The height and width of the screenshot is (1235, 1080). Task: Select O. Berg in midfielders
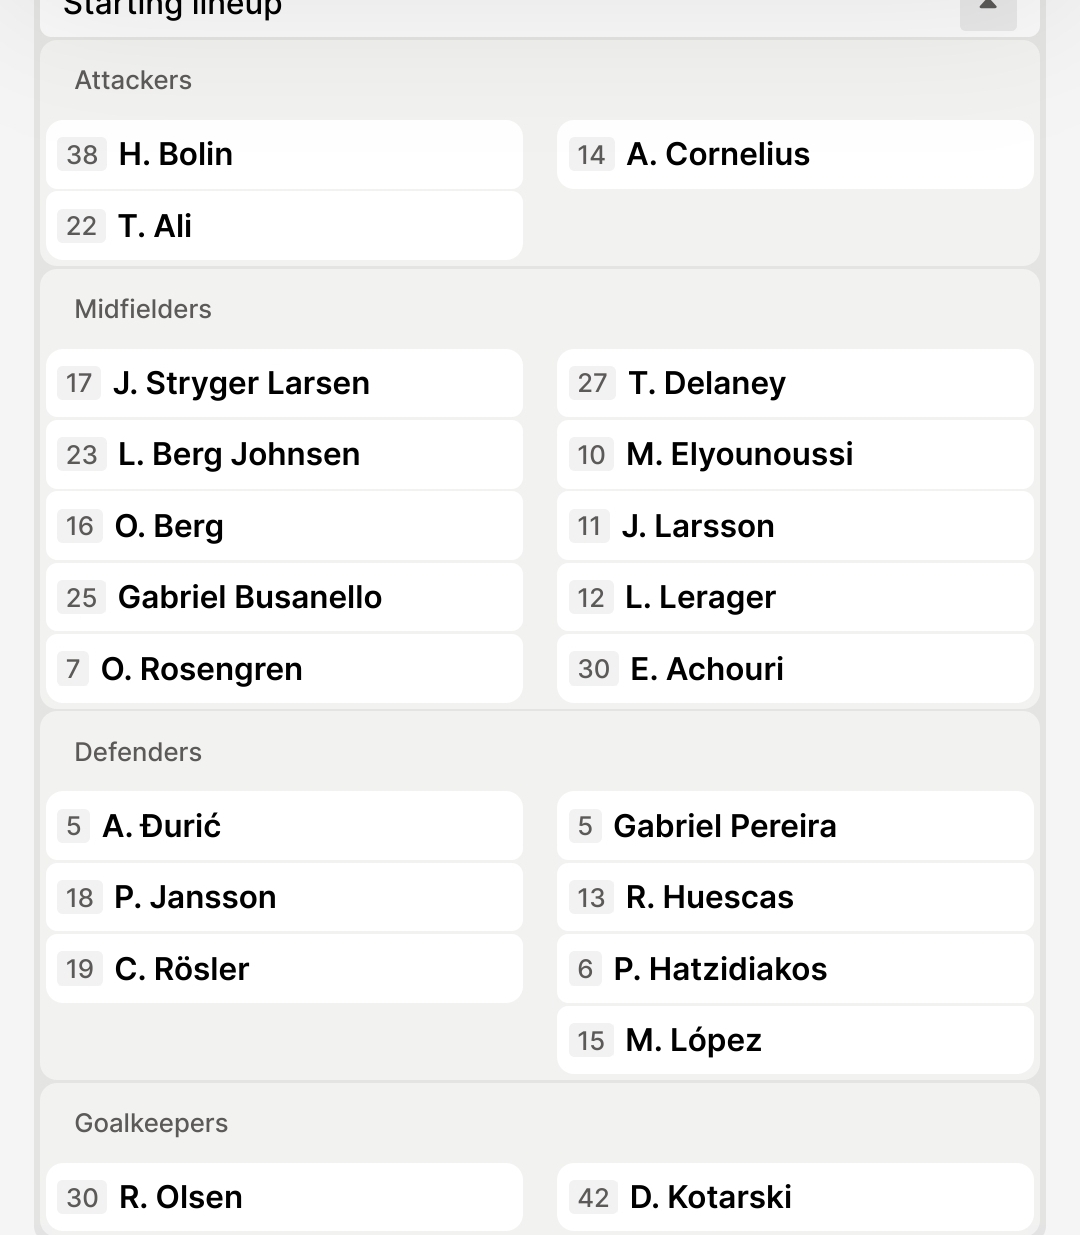(284, 526)
